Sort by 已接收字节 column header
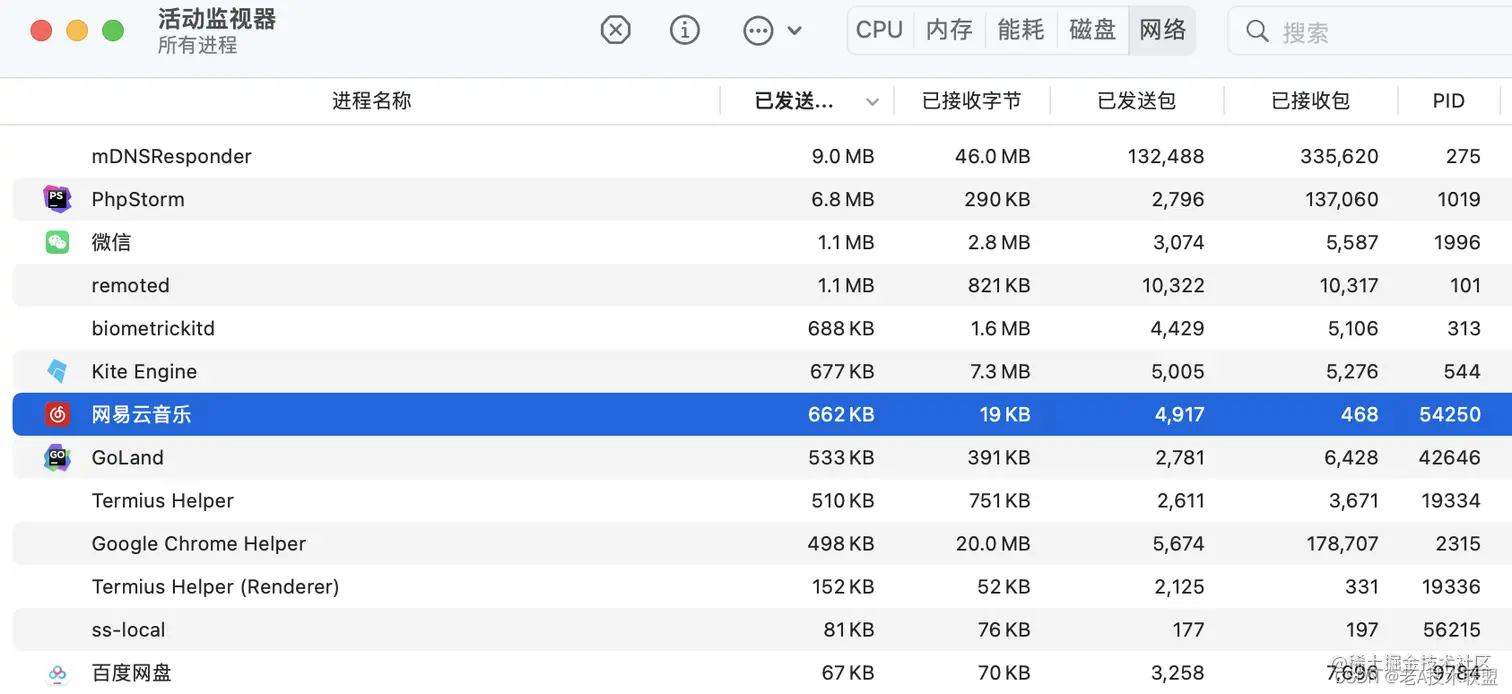This screenshot has height=694, width=1512. (971, 101)
